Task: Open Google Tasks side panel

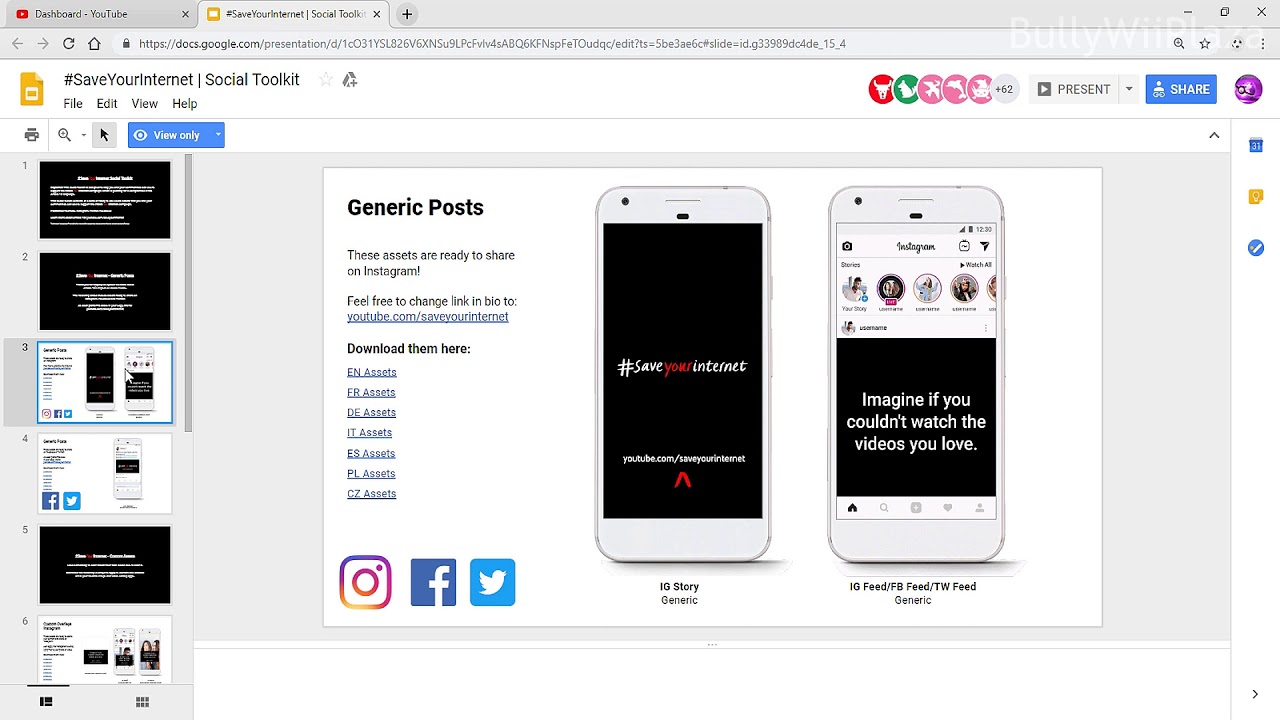Action: click(x=1256, y=248)
